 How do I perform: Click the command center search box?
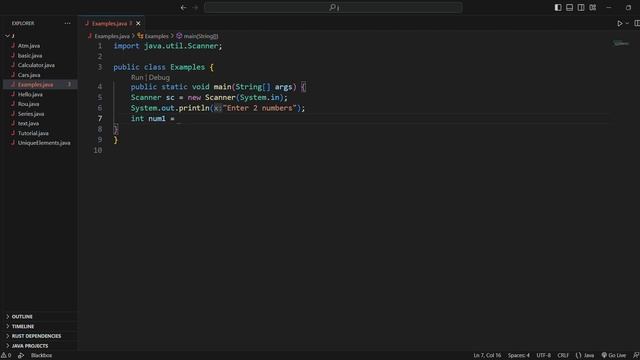(333, 7)
